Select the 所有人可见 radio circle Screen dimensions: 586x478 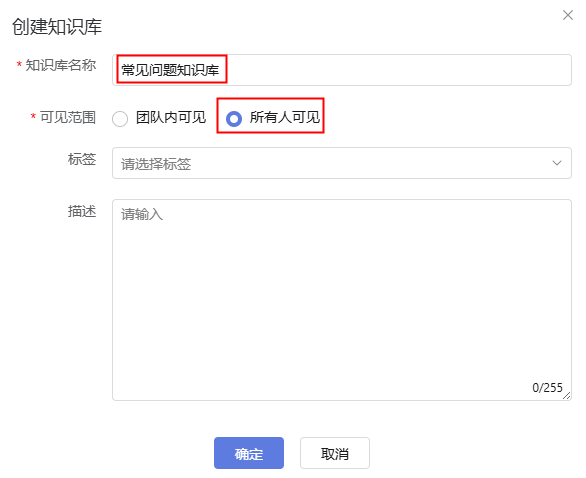[234, 119]
